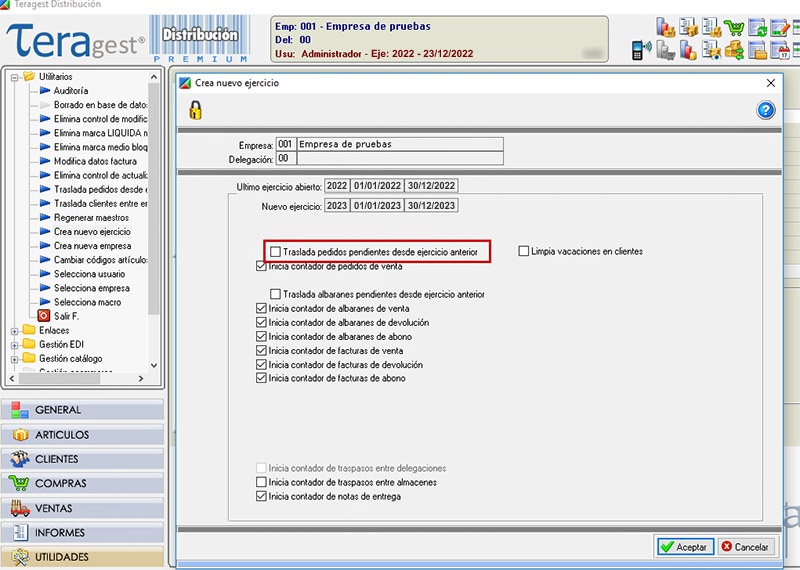This screenshot has width=800, height=570.
Task: Click the Nuevo ejercicio year field 2023
Action: pyautogui.click(x=337, y=205)
